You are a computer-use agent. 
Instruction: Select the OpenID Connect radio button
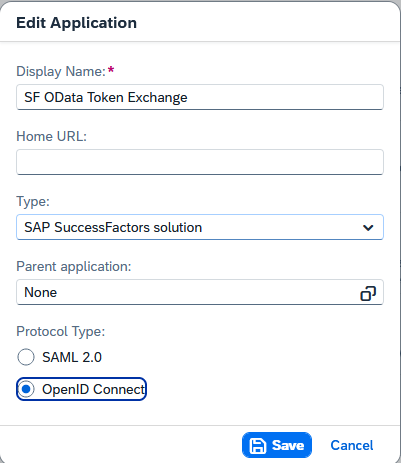26,389
